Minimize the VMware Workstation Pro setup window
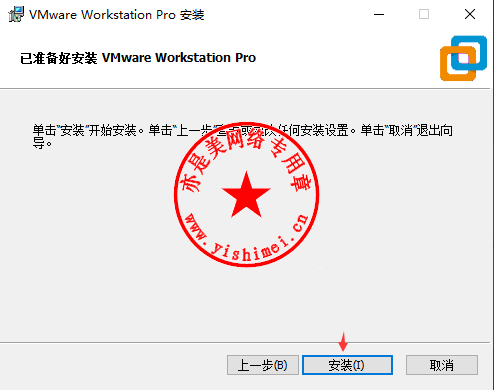 [379, 14]
